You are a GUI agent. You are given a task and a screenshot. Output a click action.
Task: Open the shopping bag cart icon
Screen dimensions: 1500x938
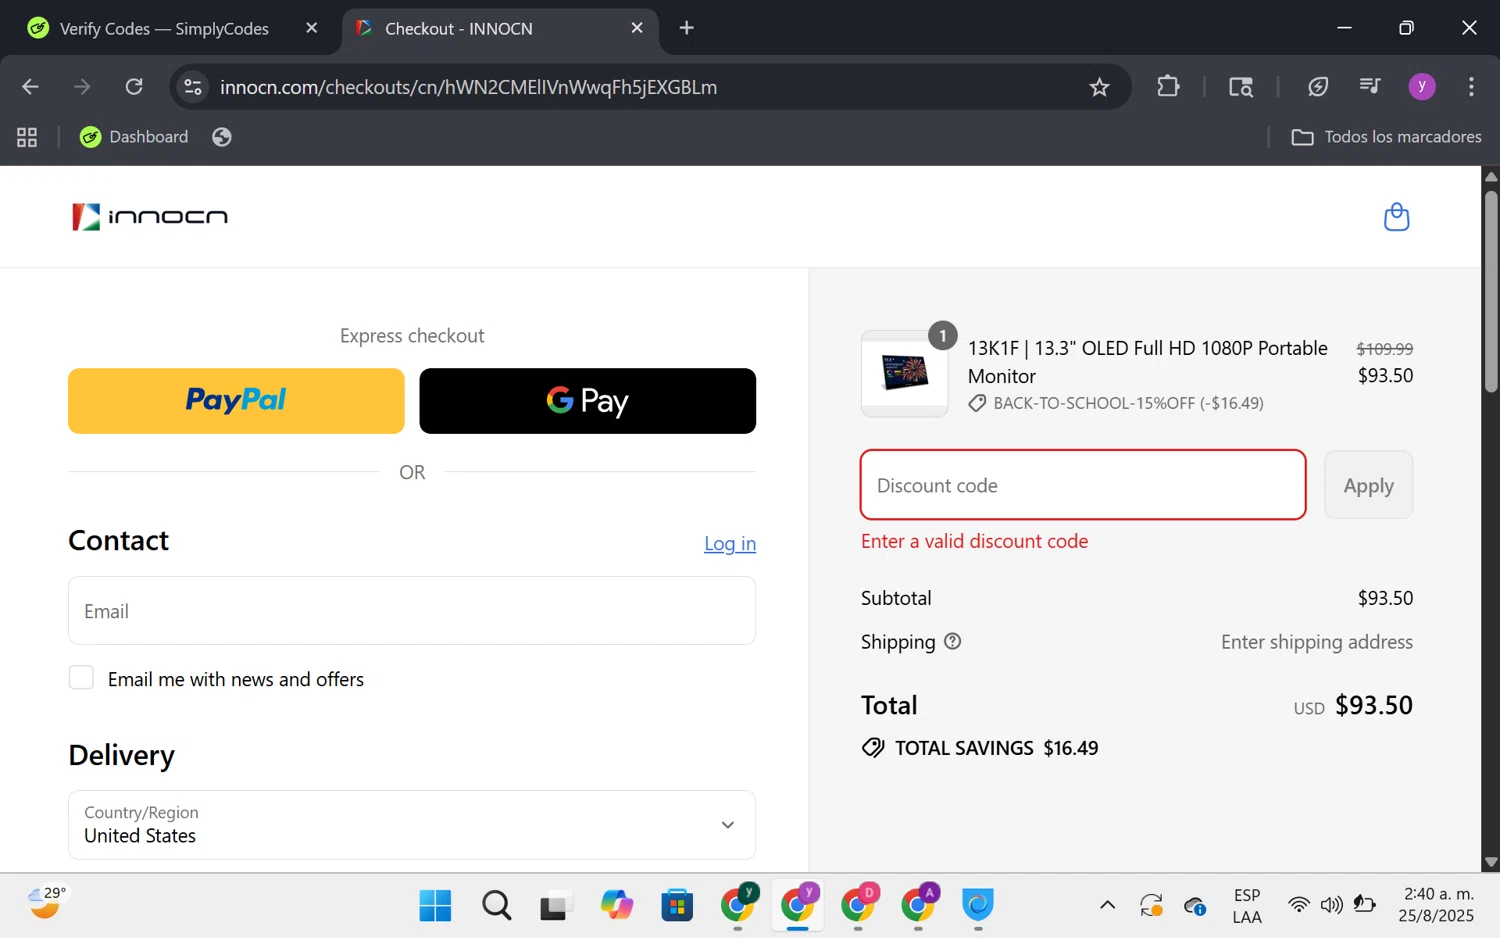(1396, 217)
